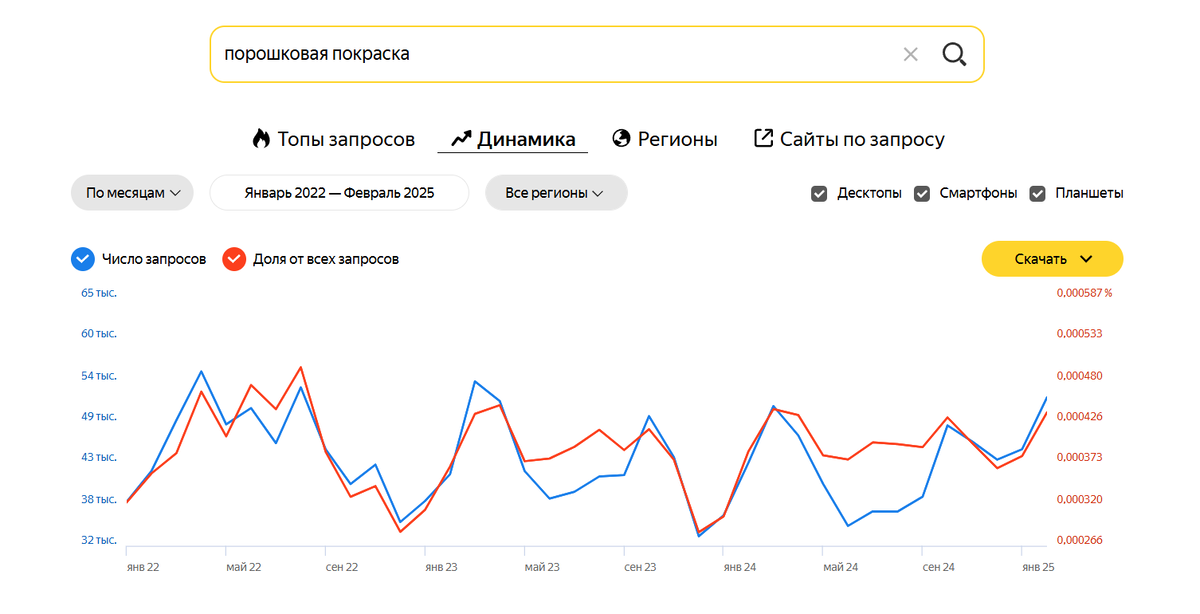
Task: Open the По месяцам dropdown
Action: click(131, 192)
